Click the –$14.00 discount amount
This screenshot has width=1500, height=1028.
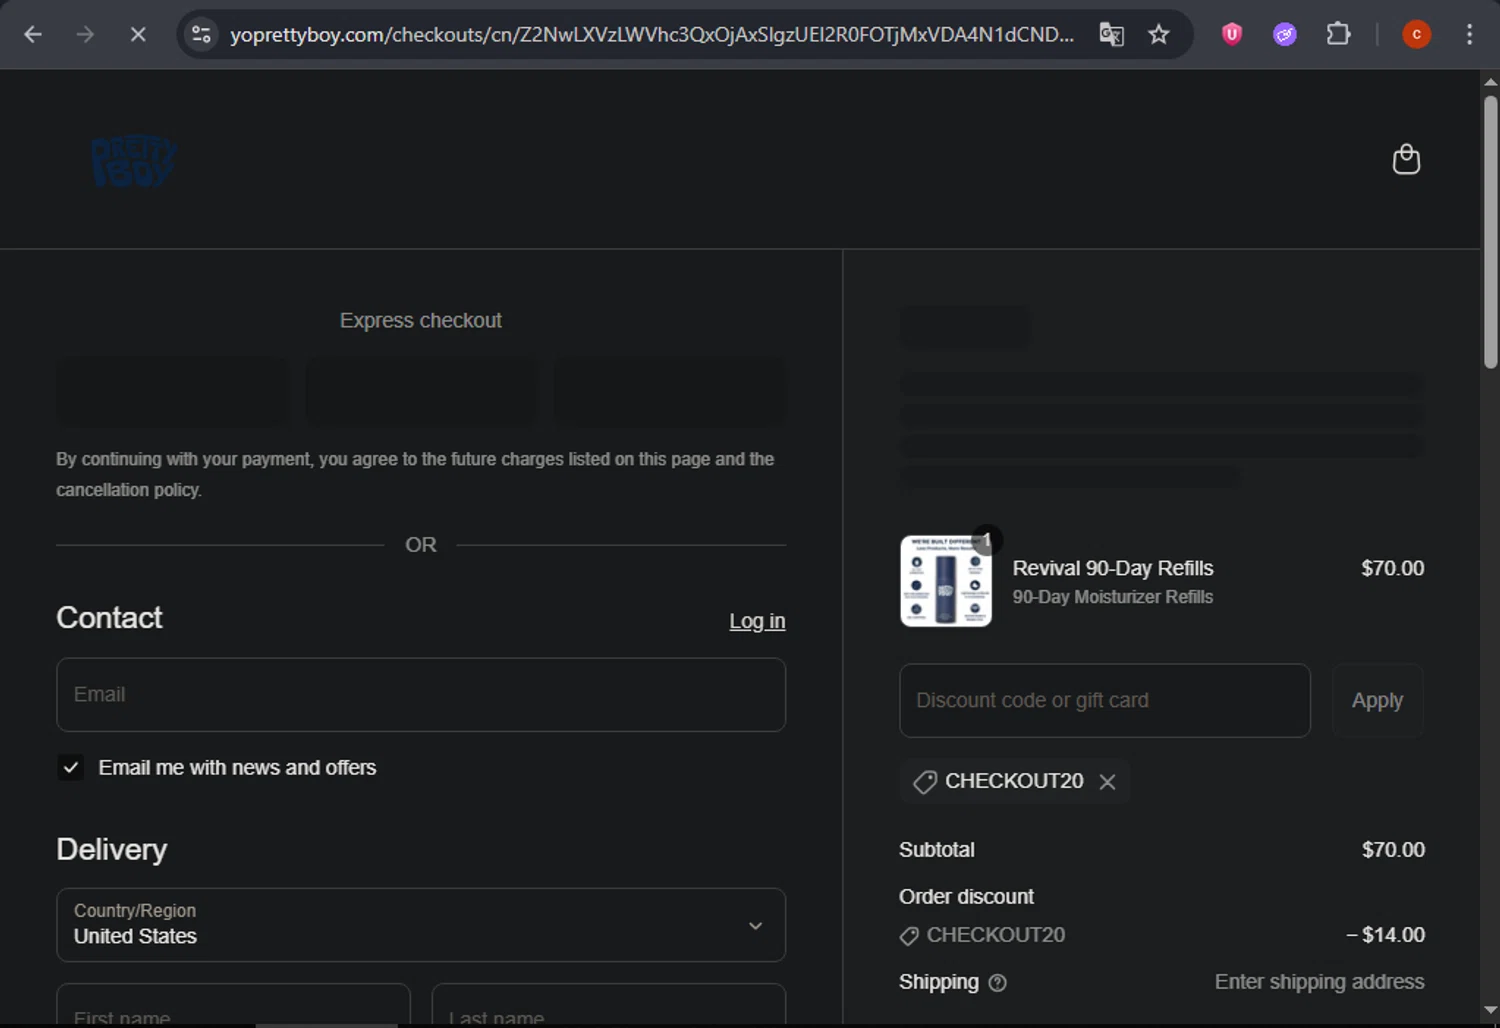point(1385,935)
